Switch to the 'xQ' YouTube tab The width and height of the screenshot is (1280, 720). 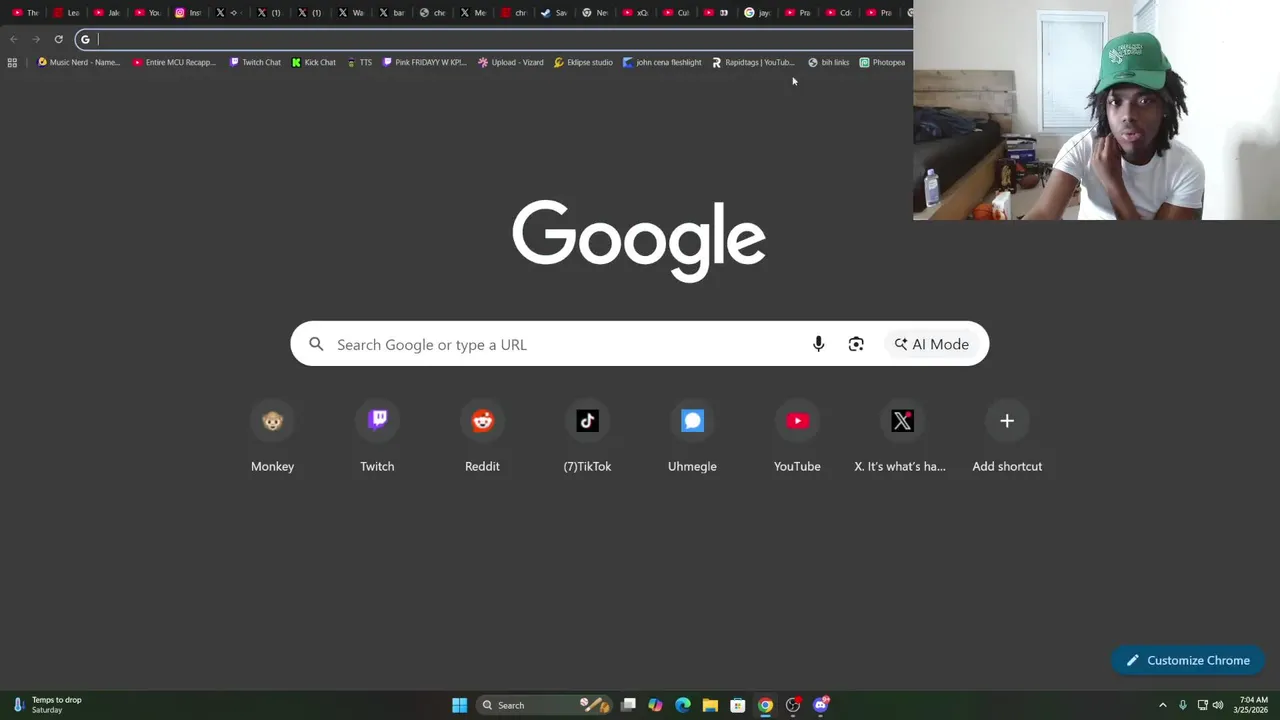(636, 13)
